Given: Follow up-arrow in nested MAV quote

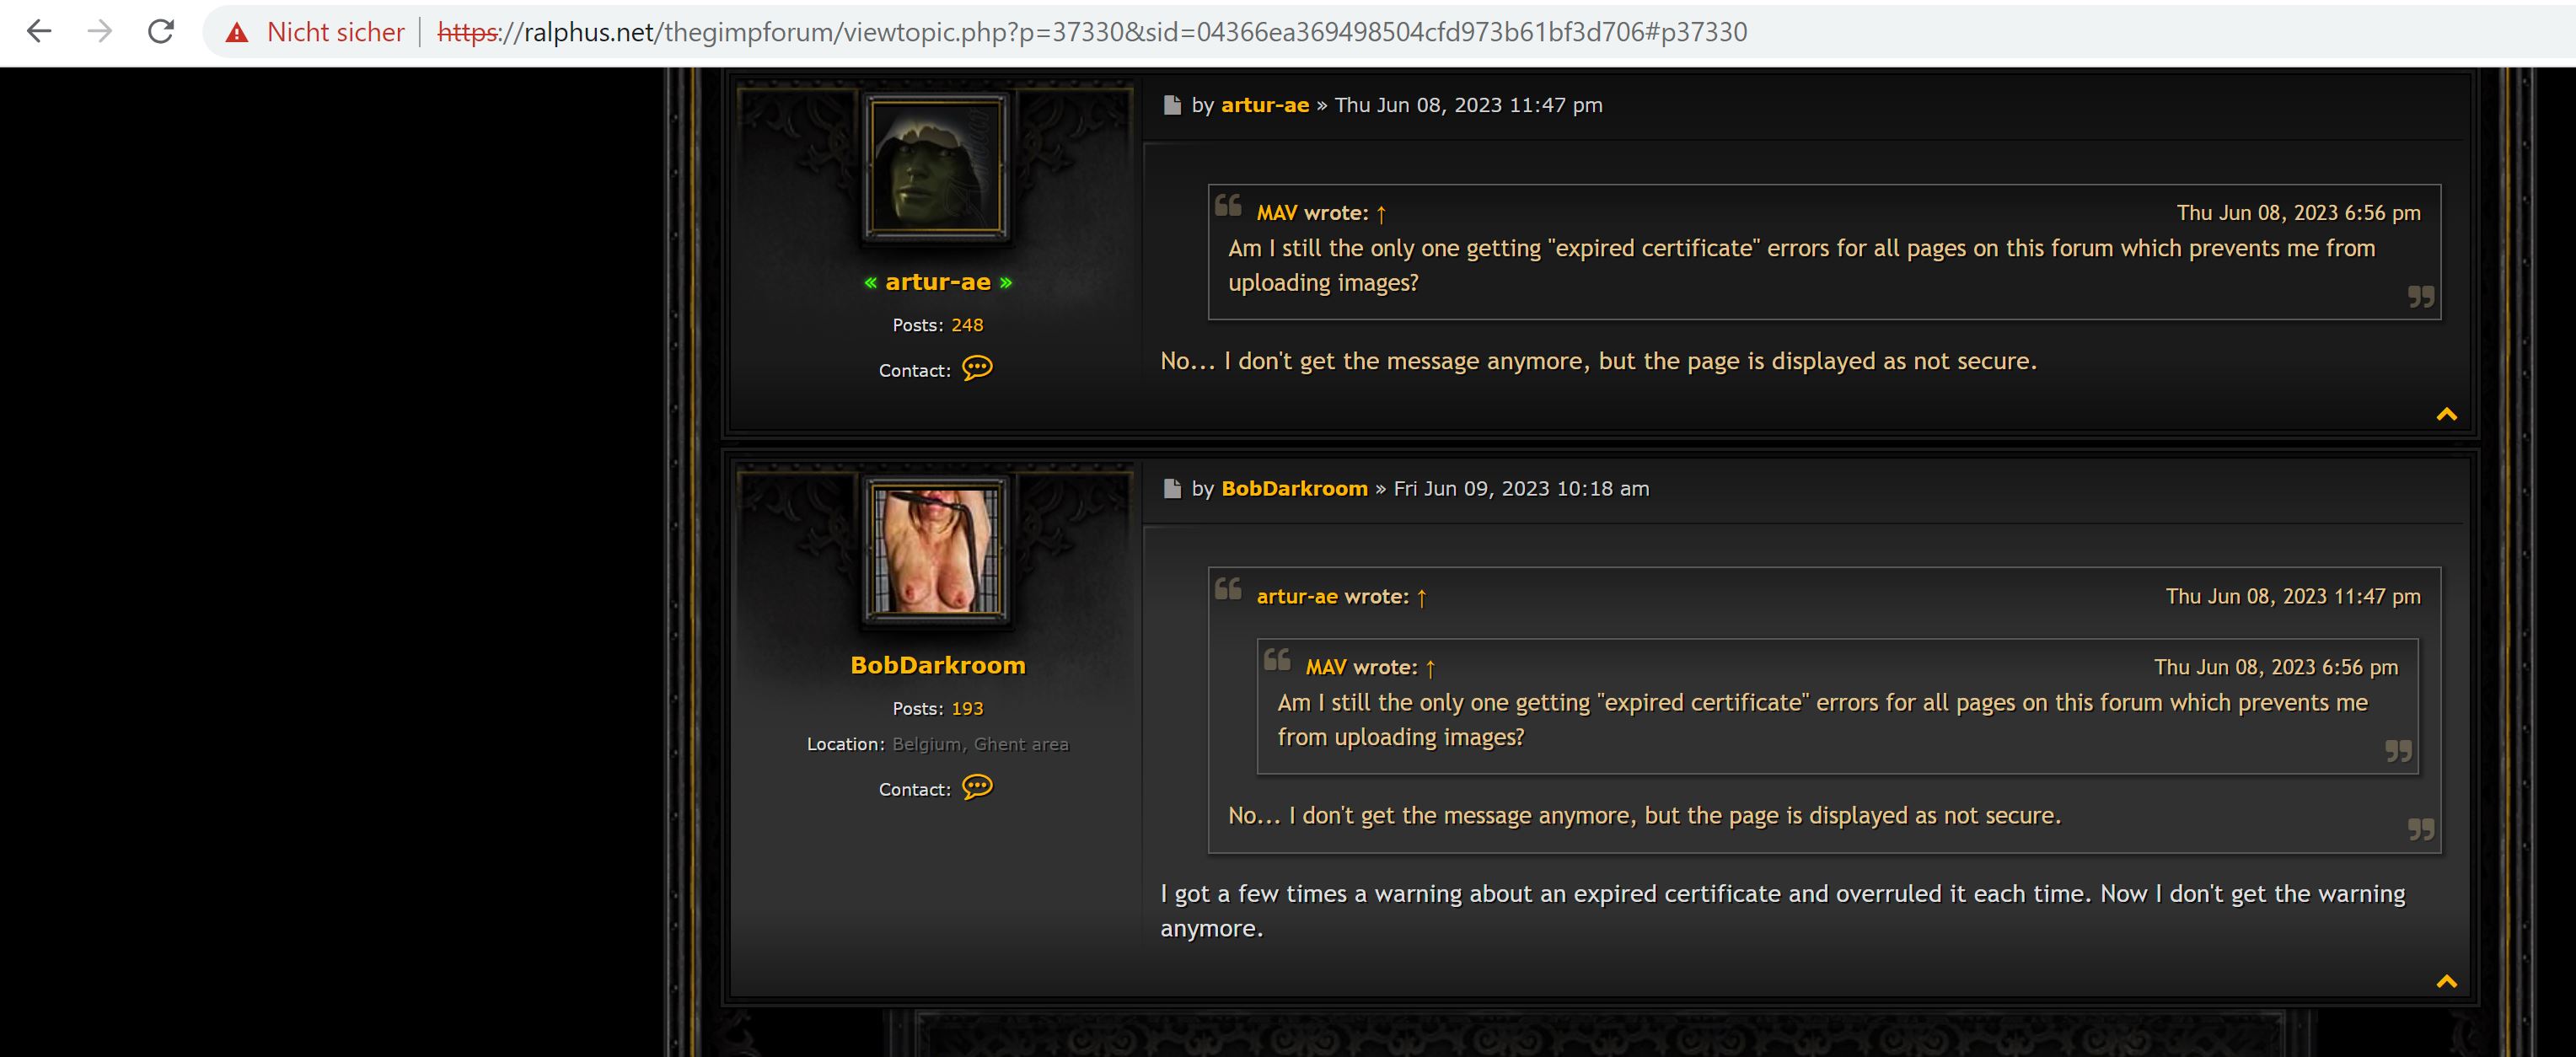Looking at the screenshot, I should (1430, 668).
